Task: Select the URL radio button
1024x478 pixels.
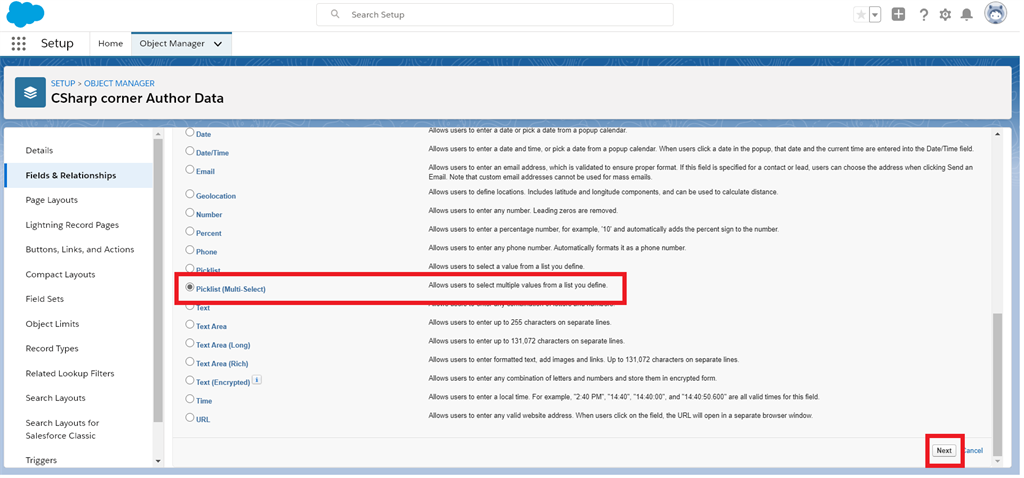Action: [190, 417]
